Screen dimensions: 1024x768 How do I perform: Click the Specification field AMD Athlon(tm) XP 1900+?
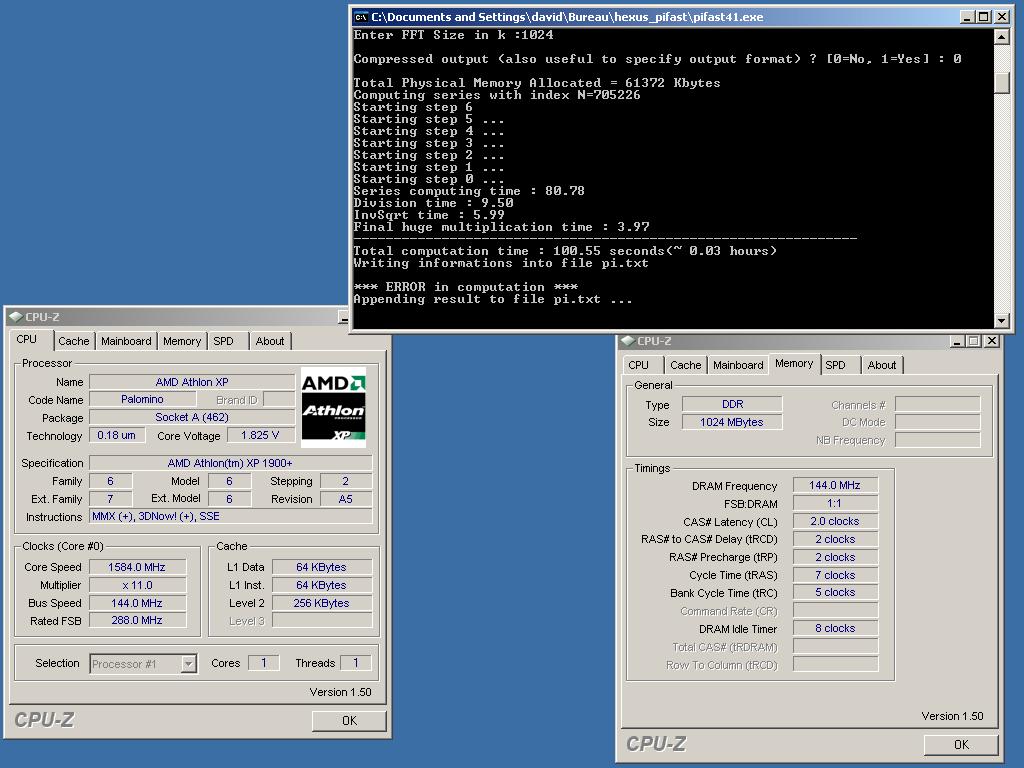click(x=231, y=463)
